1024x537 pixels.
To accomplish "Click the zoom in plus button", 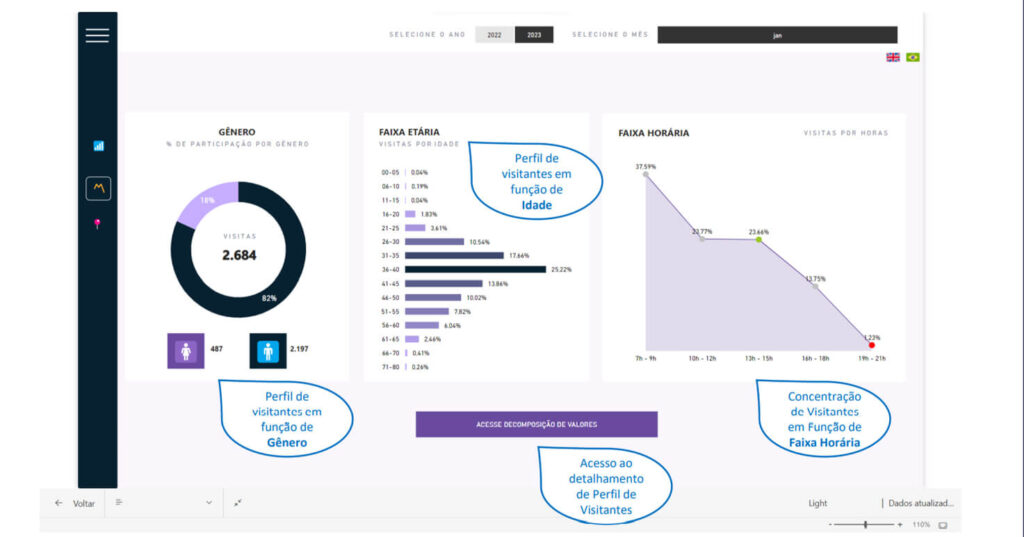I will pyautogui.click(x=900, y=525).
